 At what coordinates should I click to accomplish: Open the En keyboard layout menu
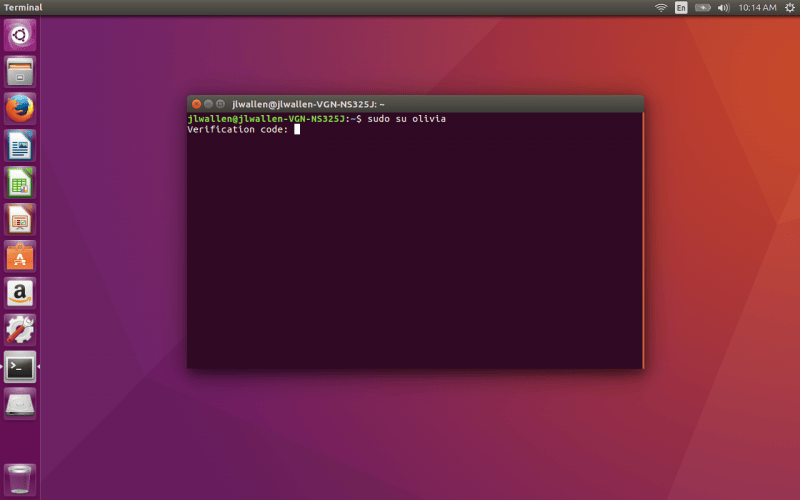(x=681, y=7)
